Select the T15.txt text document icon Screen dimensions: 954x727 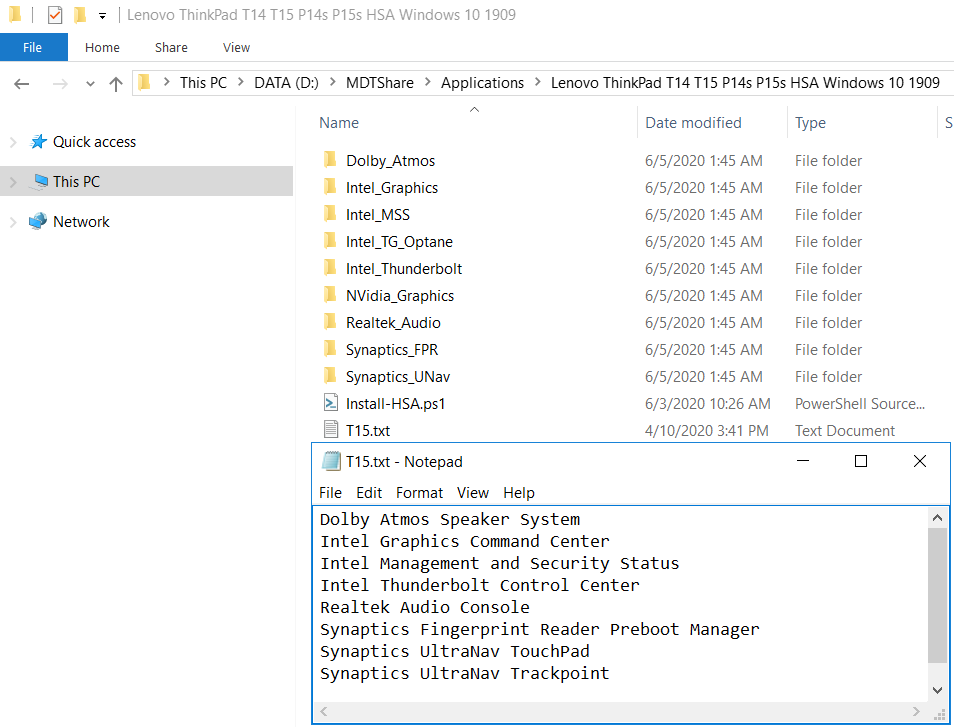(330, 430)
